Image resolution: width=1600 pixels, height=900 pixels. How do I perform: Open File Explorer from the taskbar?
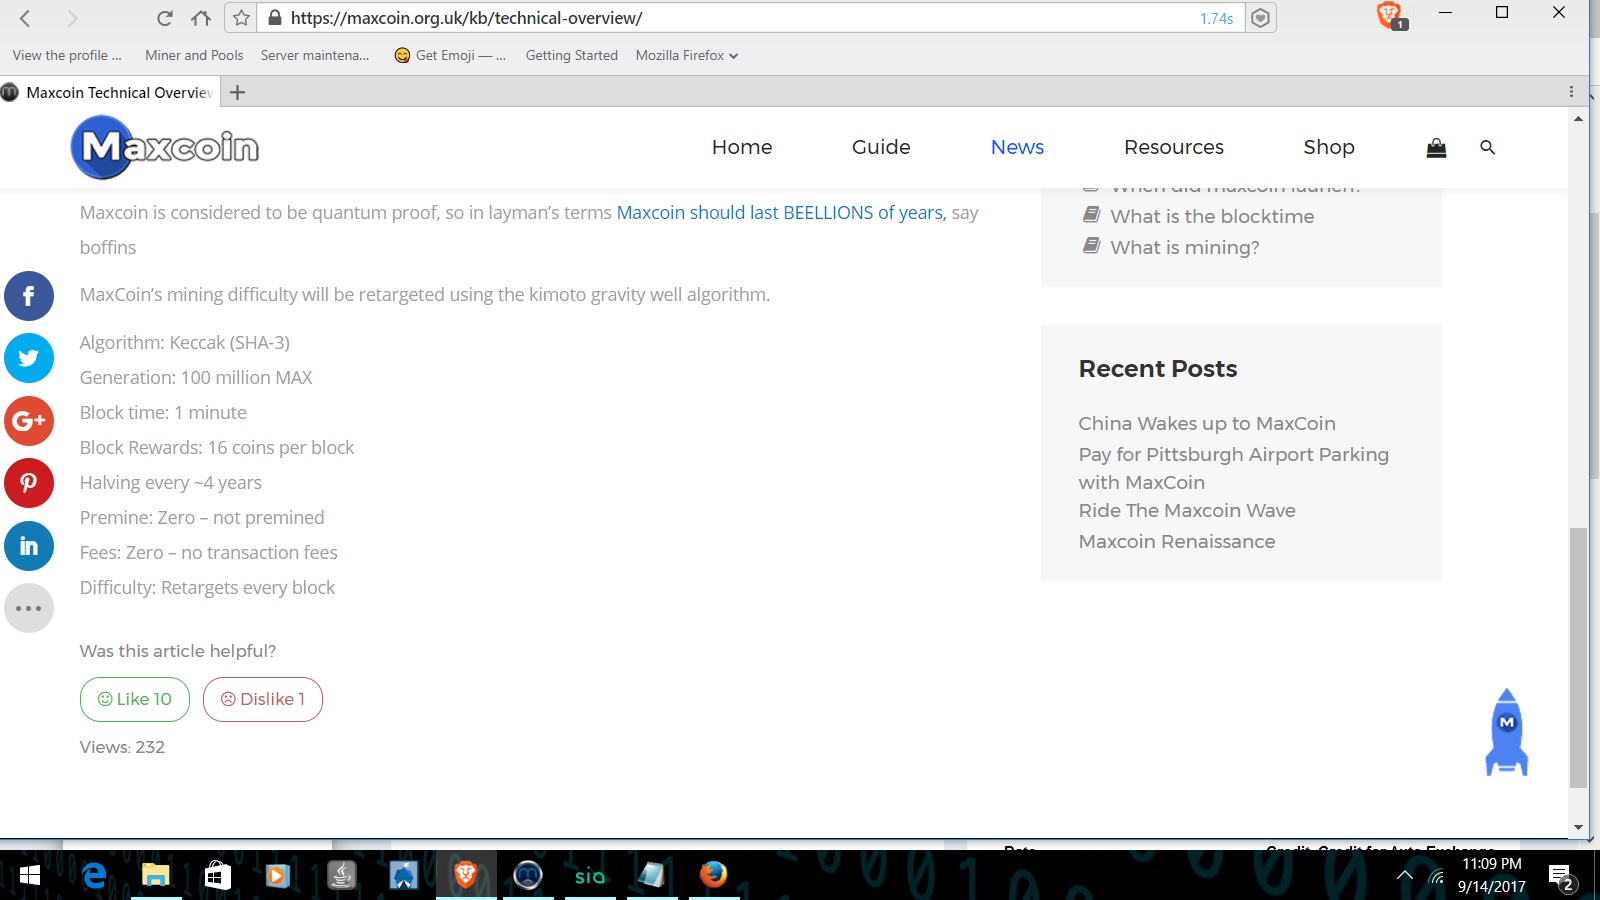155,875
